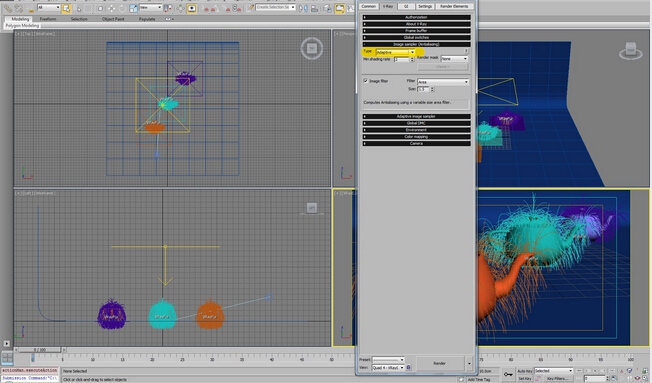Switch to the Render Elements tab
652x383 pixels.
[x=454, y=6]
